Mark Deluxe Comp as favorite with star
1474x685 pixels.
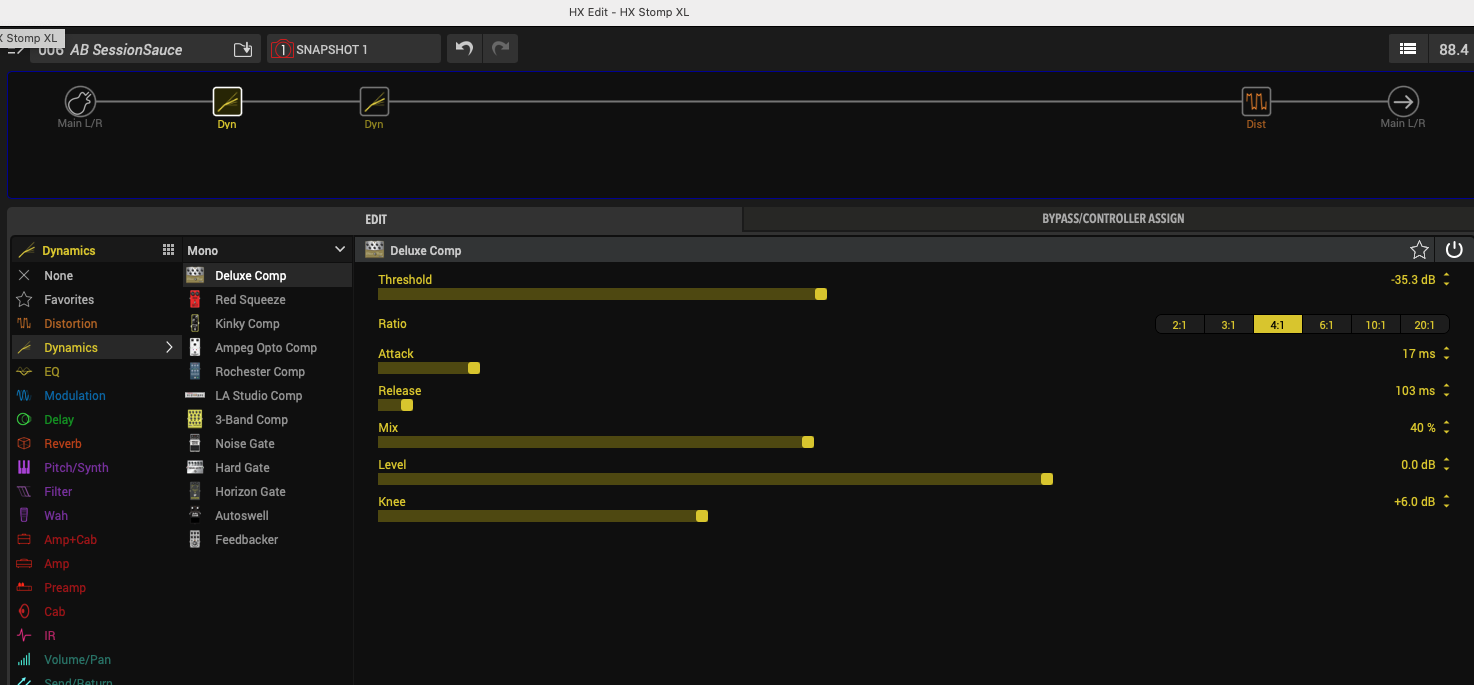(1419, 250)
